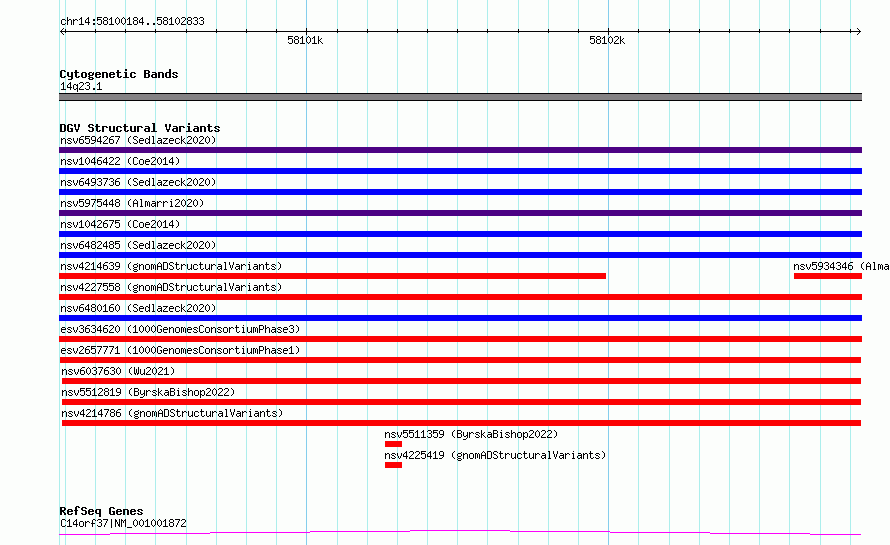Screen dimensions: 890x545
Task: Click the nsv6037630 (Wu2021) label
Action: [x=118, y=371]
